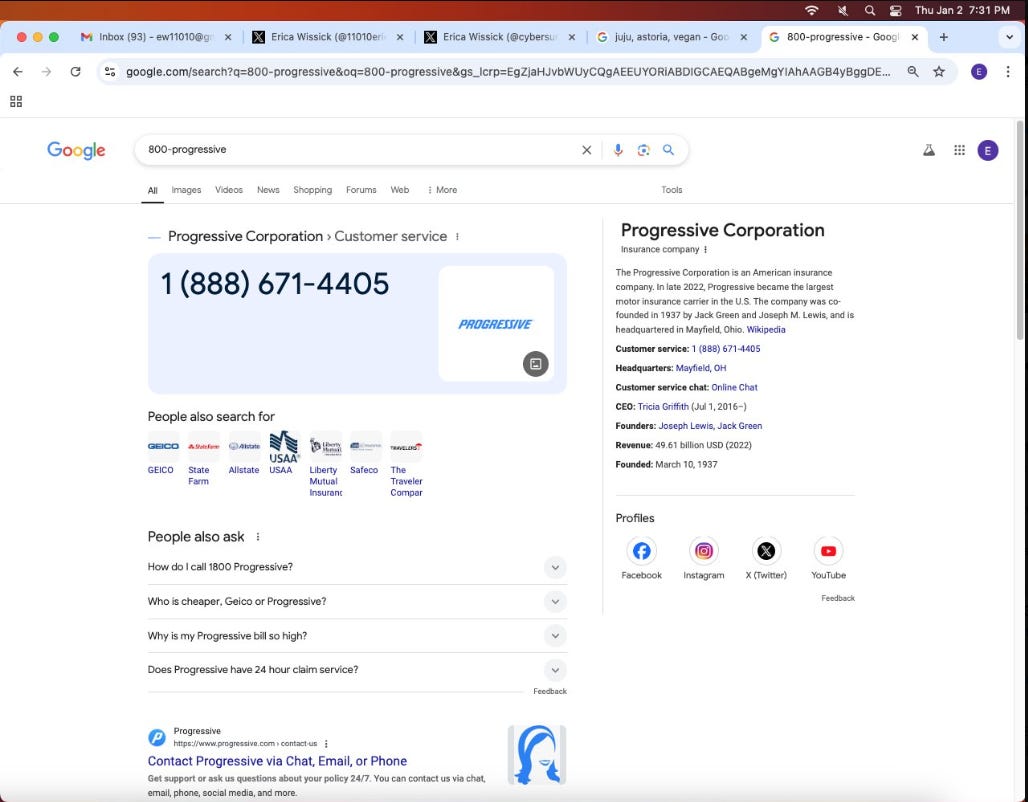Open site information icon in address bar

(110, 71)
